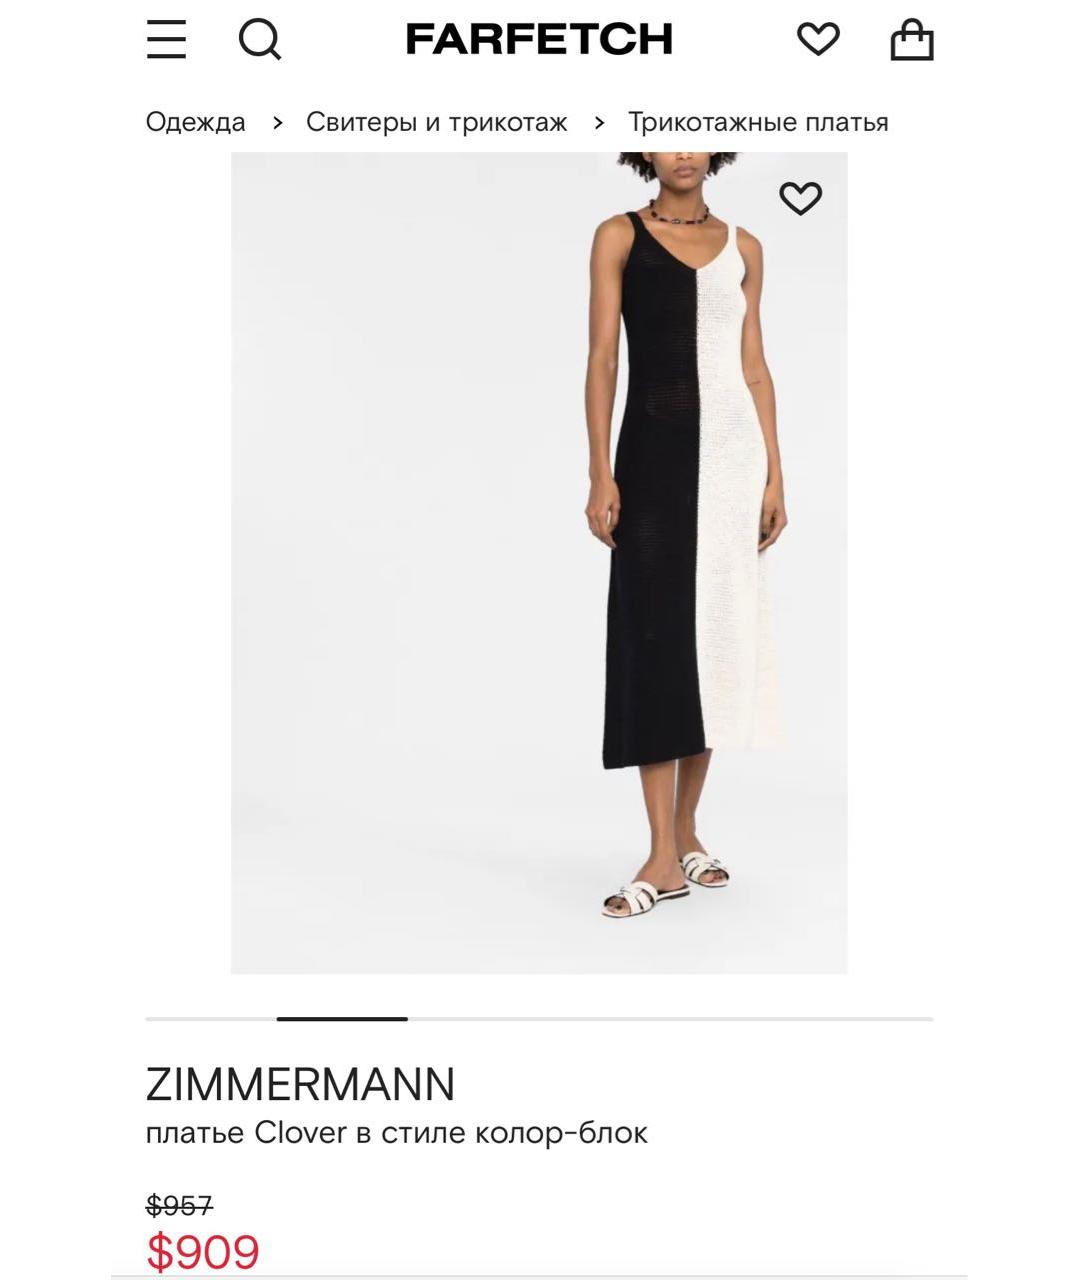Viewport: 1080px width, 1280px height.
Task: Open Свитеры и трикотаж breadcrumb
Action: (437, 122)
